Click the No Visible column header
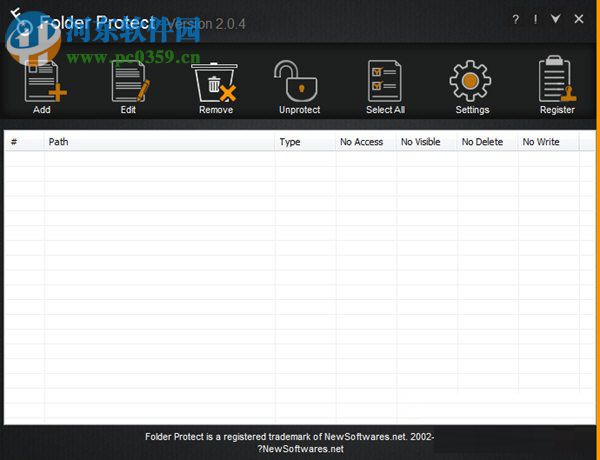The image size is (600, 460). point(427,142)
